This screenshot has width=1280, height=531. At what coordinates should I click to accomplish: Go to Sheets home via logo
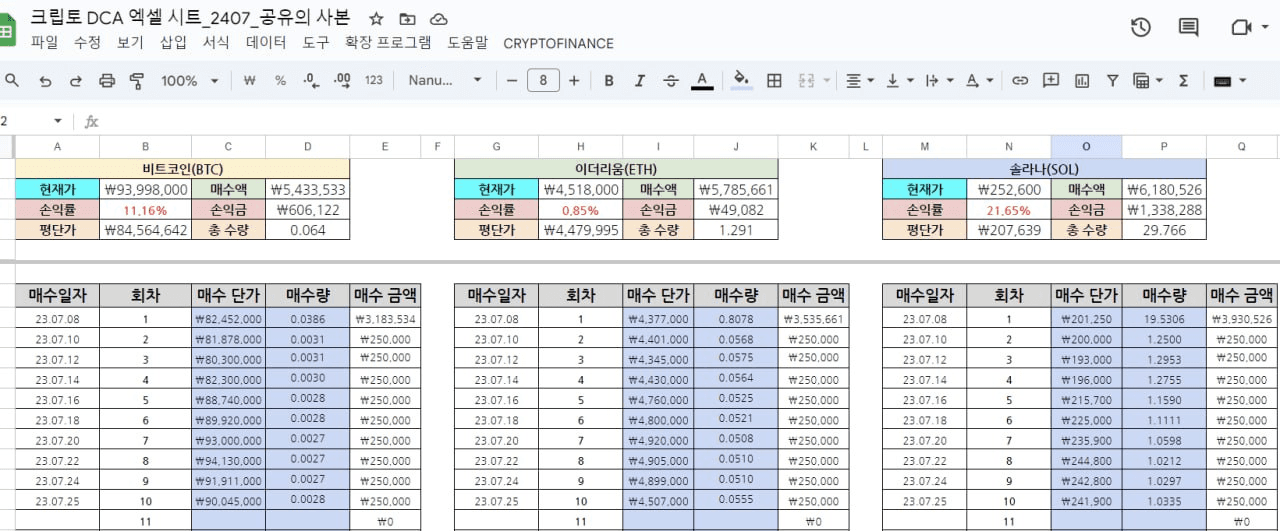pyautogui.click(x=6, y=30)
